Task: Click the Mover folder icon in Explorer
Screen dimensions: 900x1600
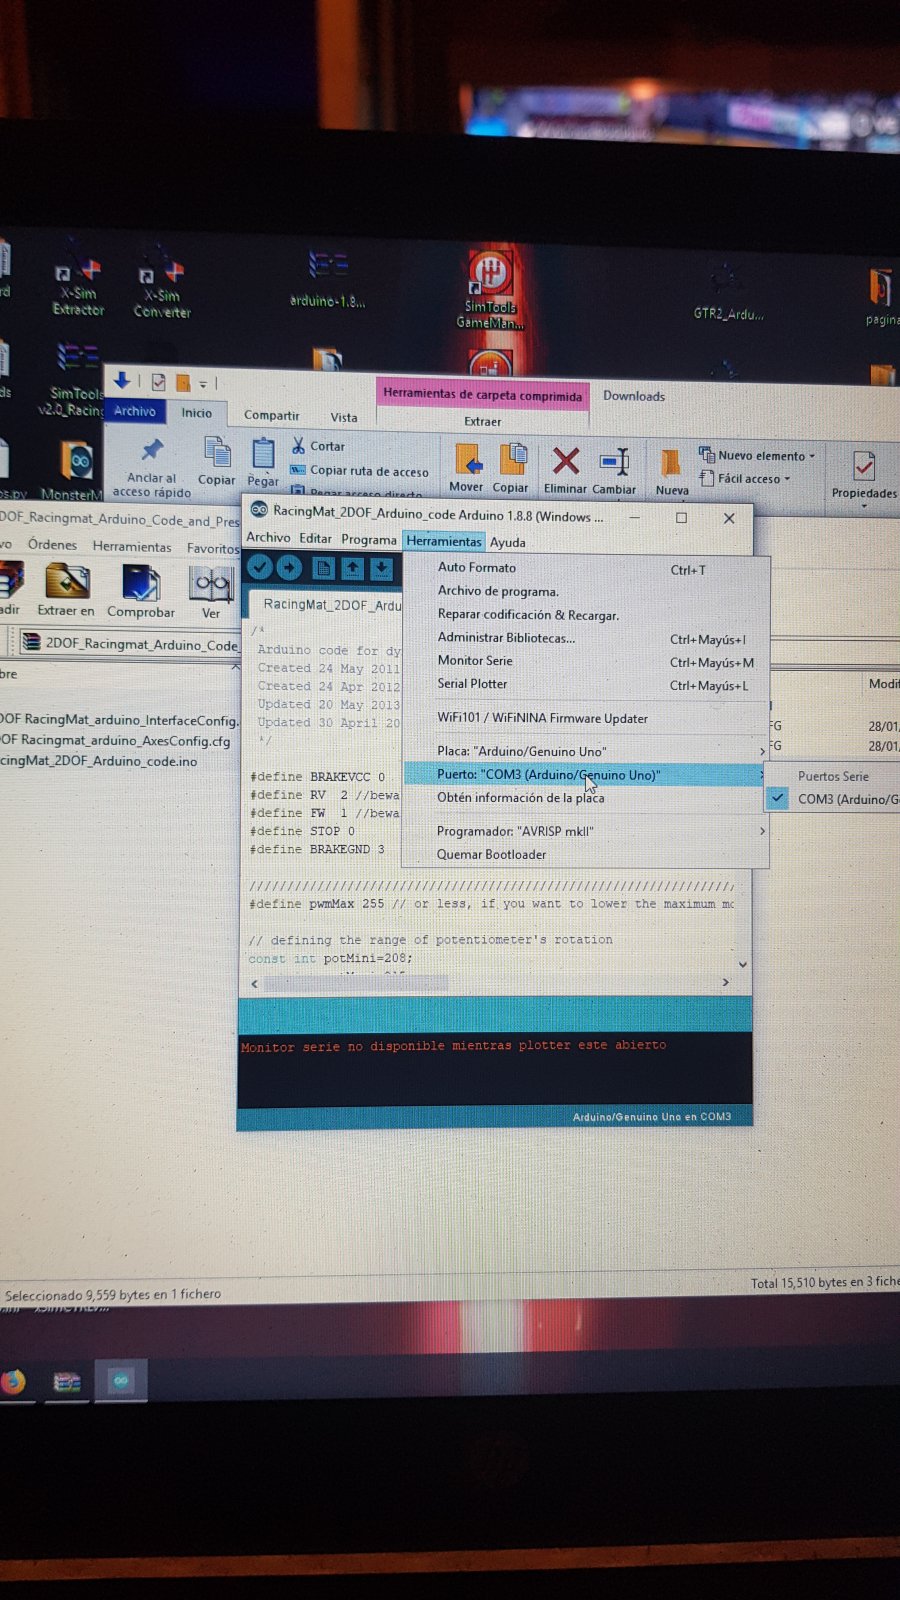Action: (467, 460)
